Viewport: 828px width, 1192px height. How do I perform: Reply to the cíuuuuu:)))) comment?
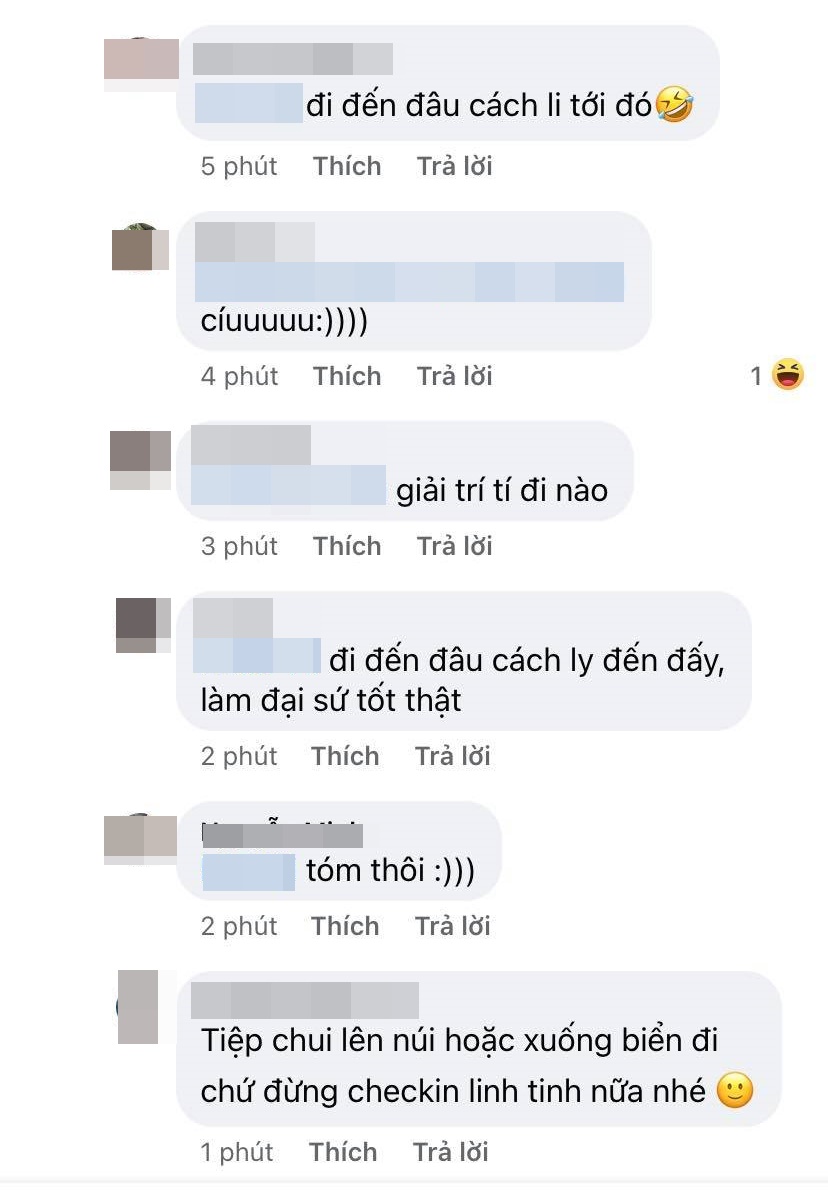455,376
